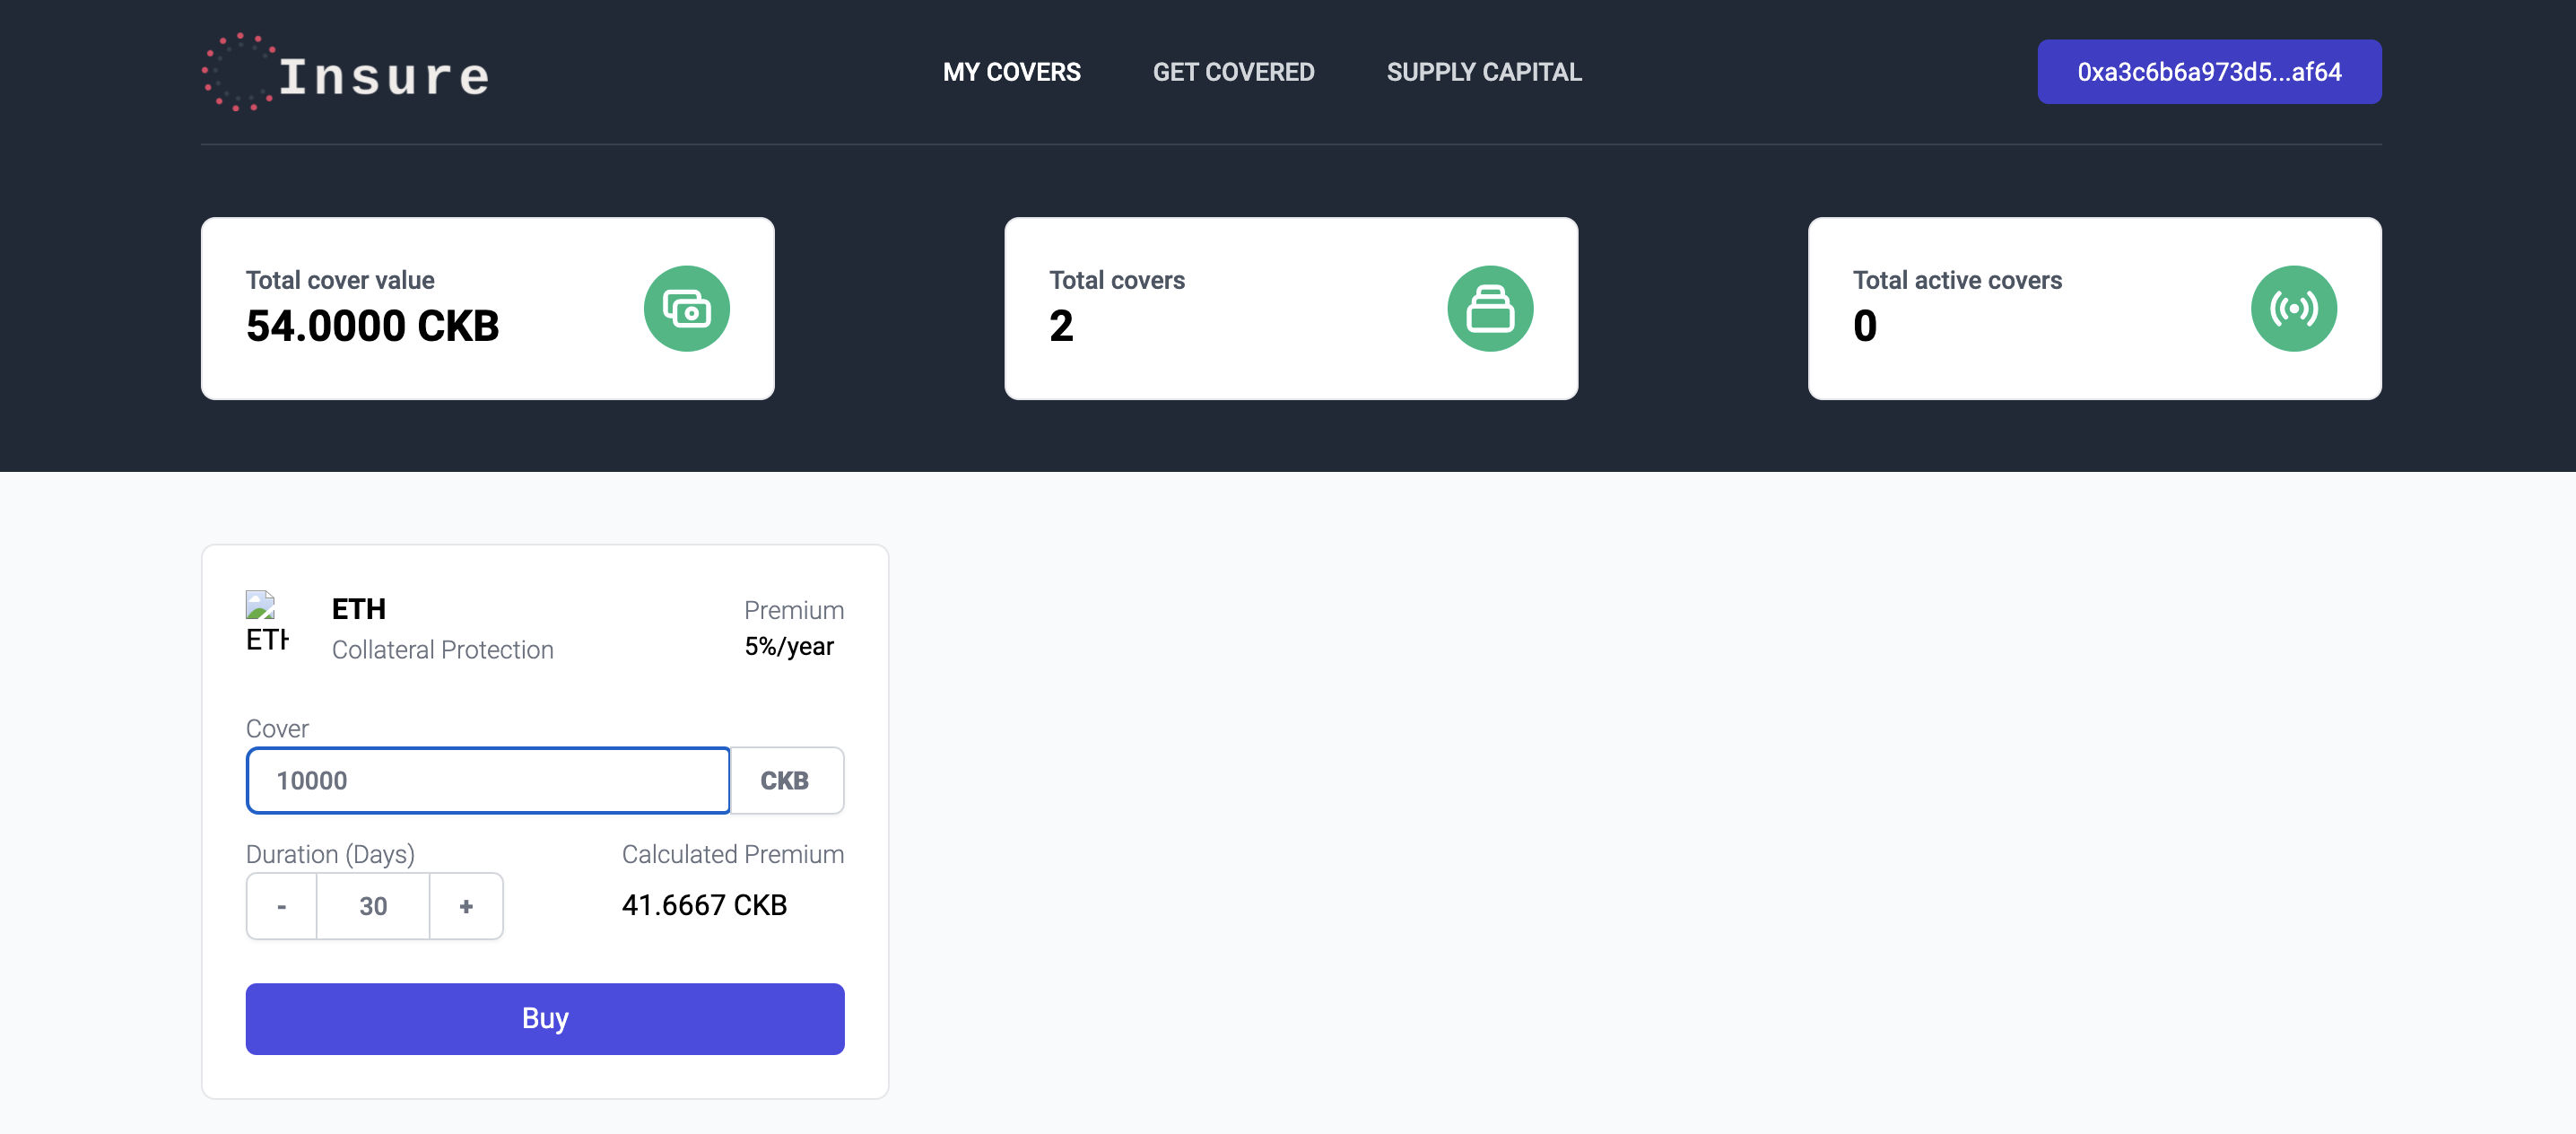Click the ETH cover title

click(359, 609)
